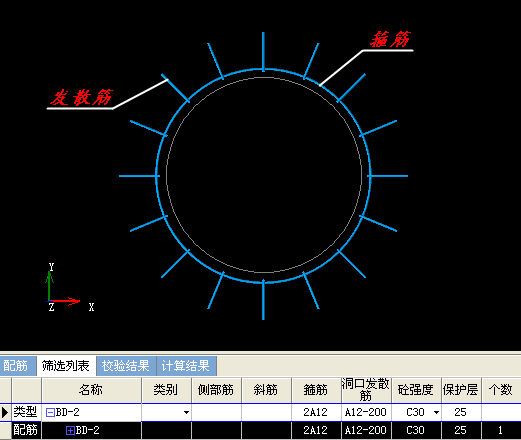Viewport: 521px width, 440px height.
Task: Click the 名称 column header
Action: 92,390
